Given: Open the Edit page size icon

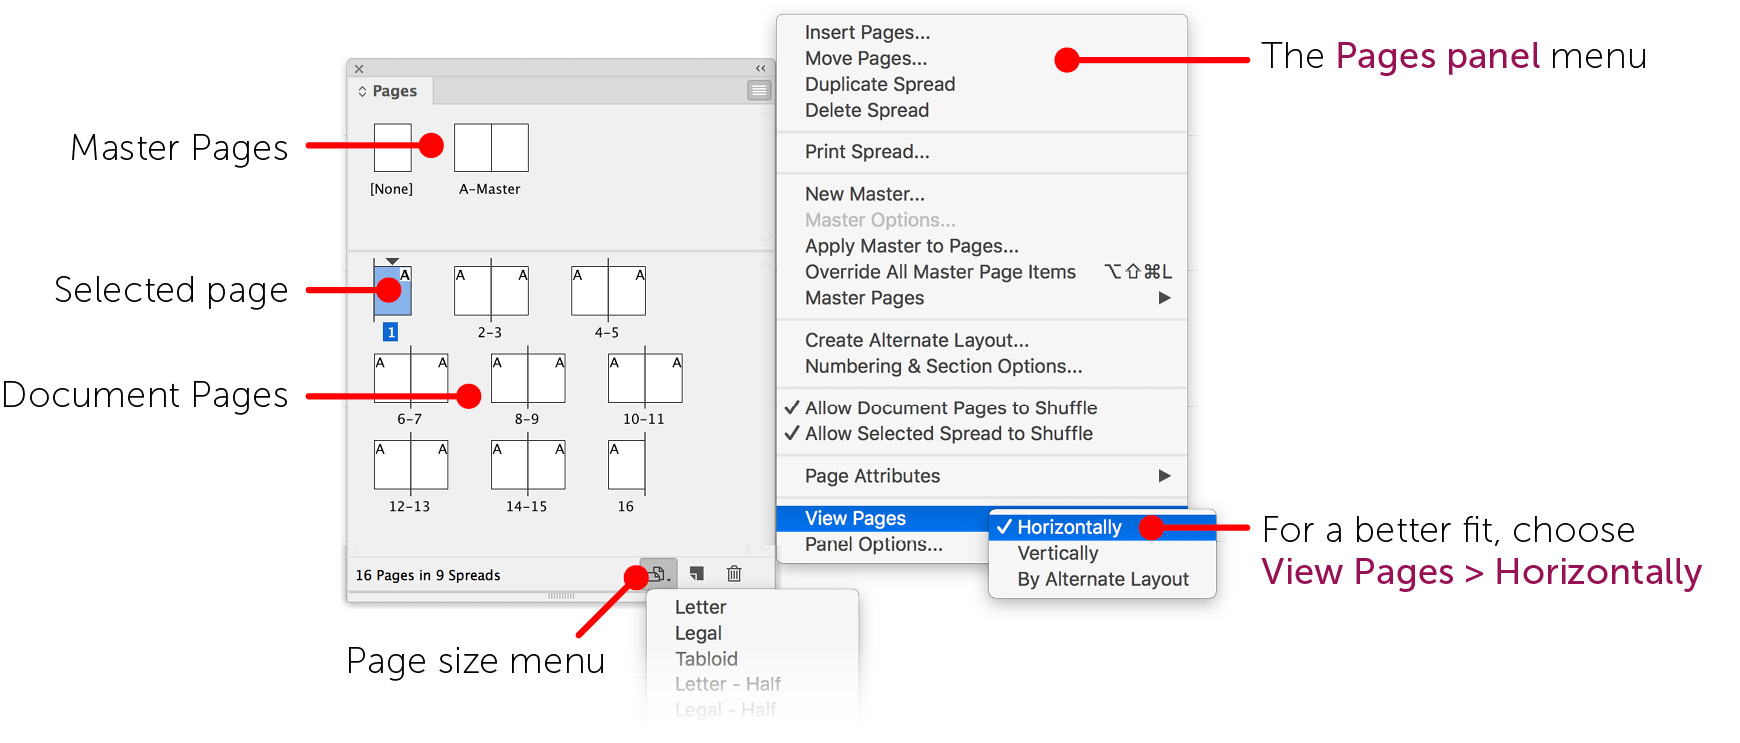Looking at the screenshot, I should (658, 574).
